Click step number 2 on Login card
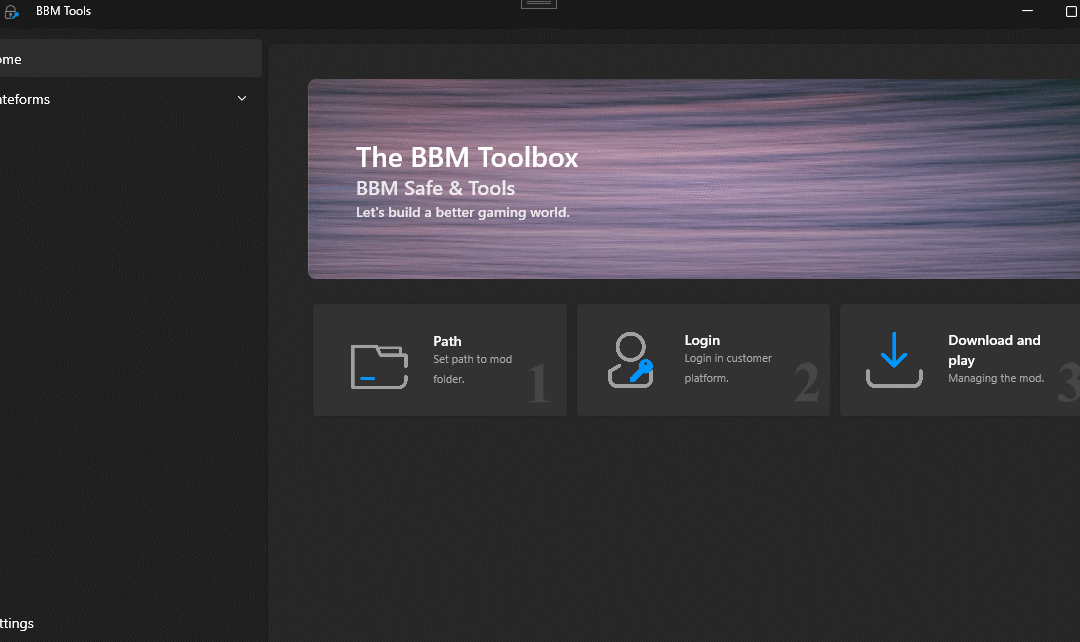The width and height of the screenshot is (1080, 642). [x=806, y=384]
